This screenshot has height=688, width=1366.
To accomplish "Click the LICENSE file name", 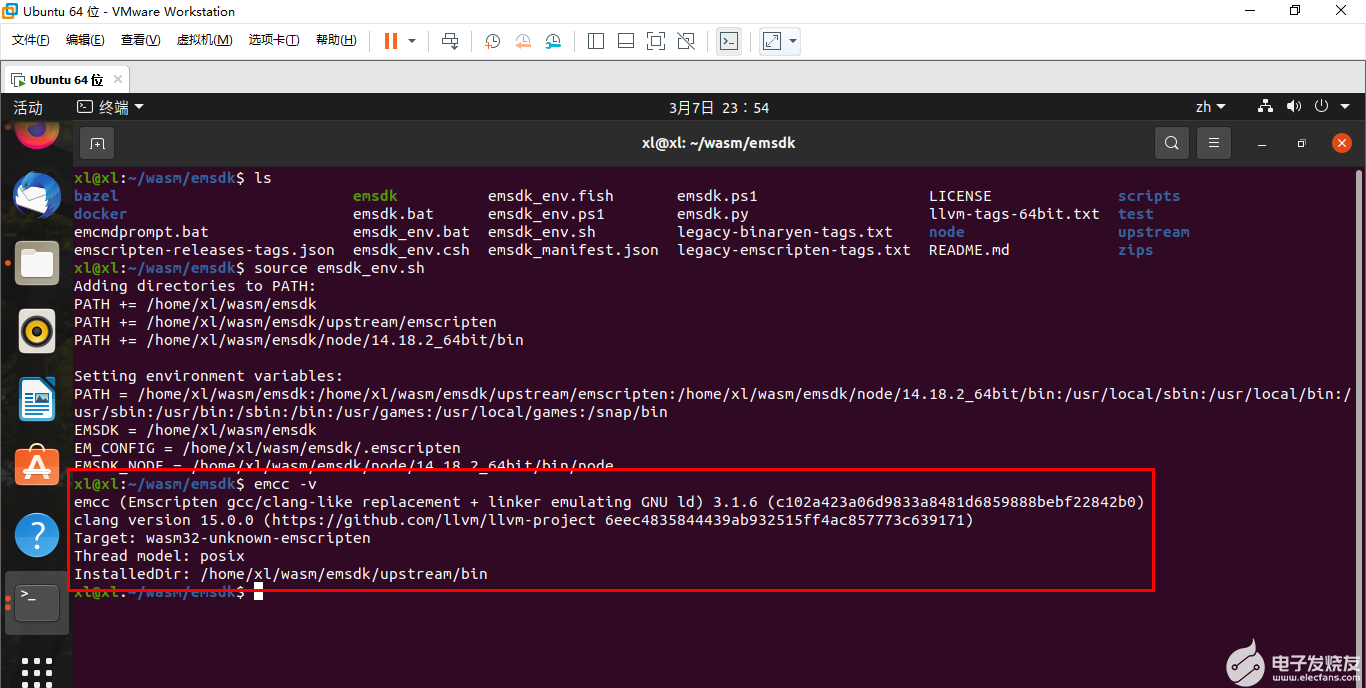I will (x=960, y=196).
